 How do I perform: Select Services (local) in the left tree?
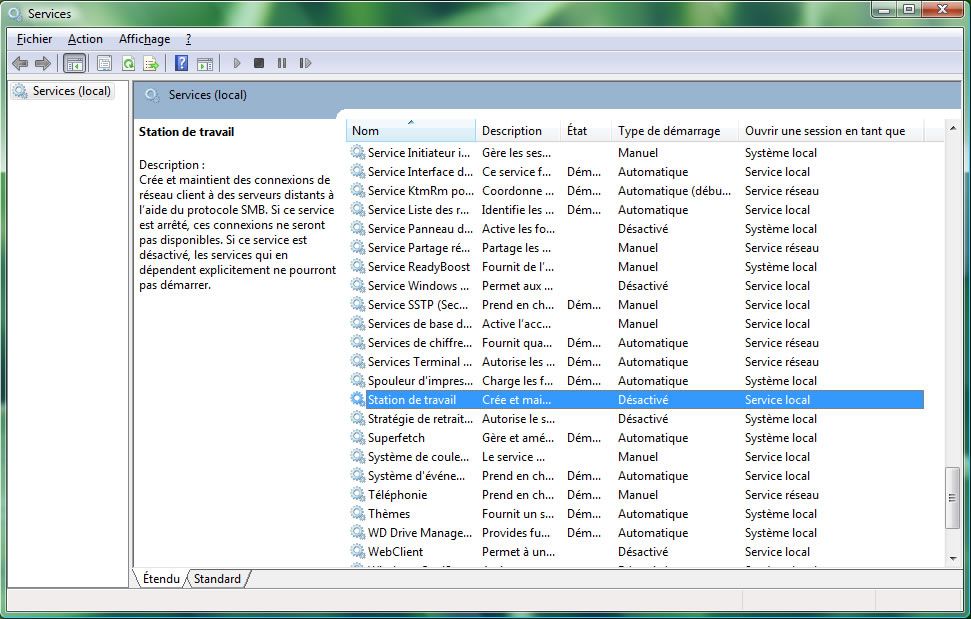(63, 91)
